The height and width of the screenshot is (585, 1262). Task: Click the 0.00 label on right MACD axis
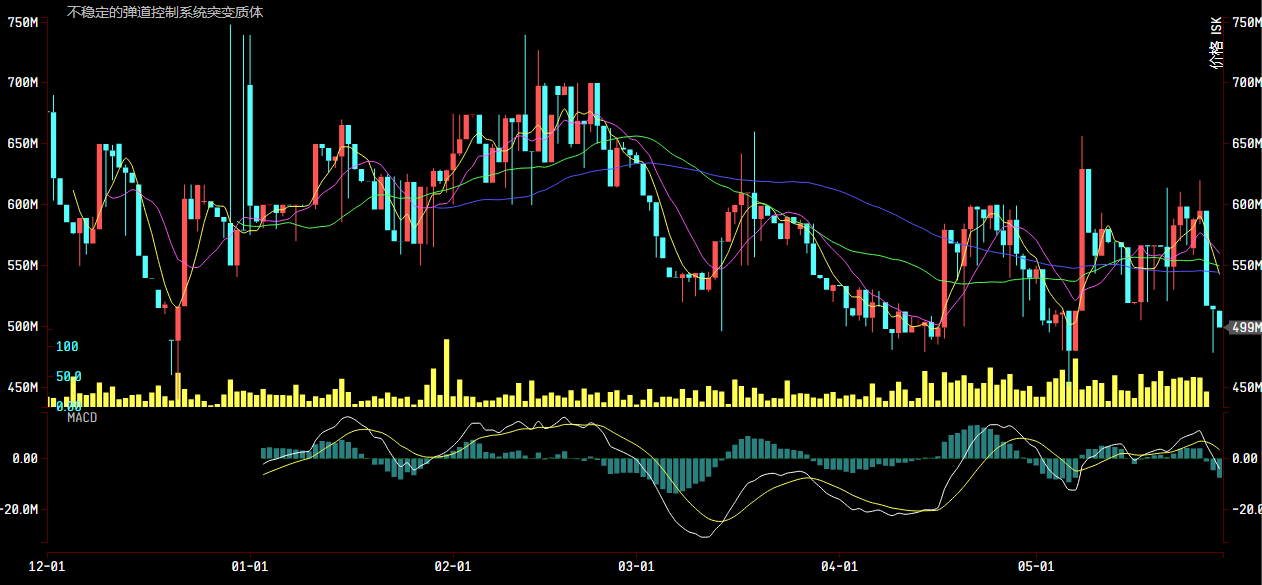point(1245,458)
